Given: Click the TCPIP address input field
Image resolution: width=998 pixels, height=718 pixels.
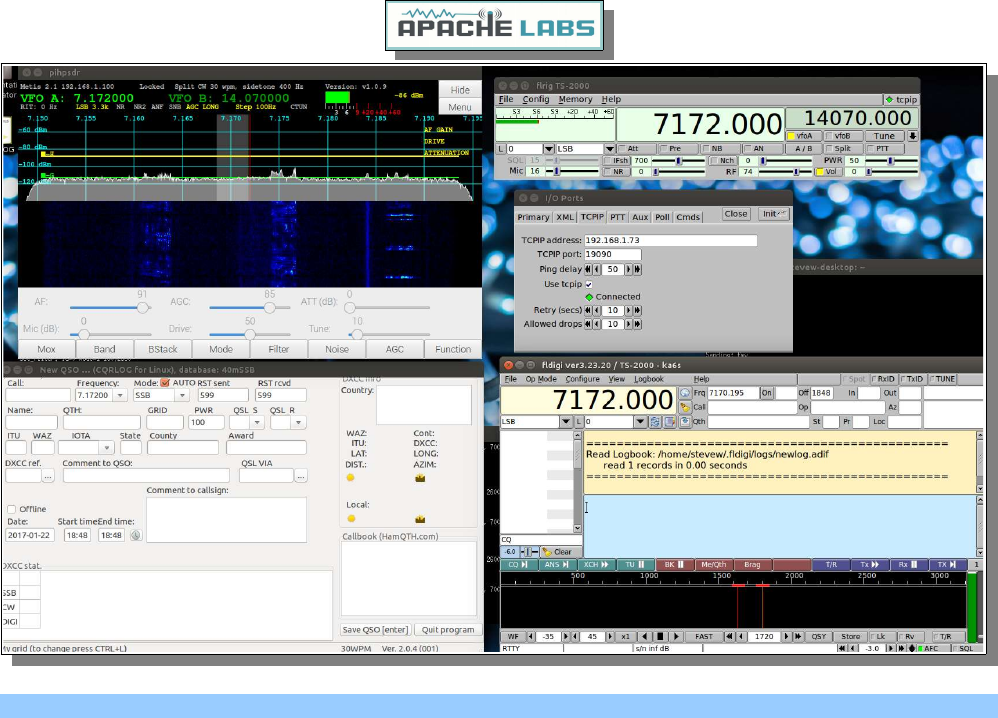Looking at the screenshot, I should point(670,240).
